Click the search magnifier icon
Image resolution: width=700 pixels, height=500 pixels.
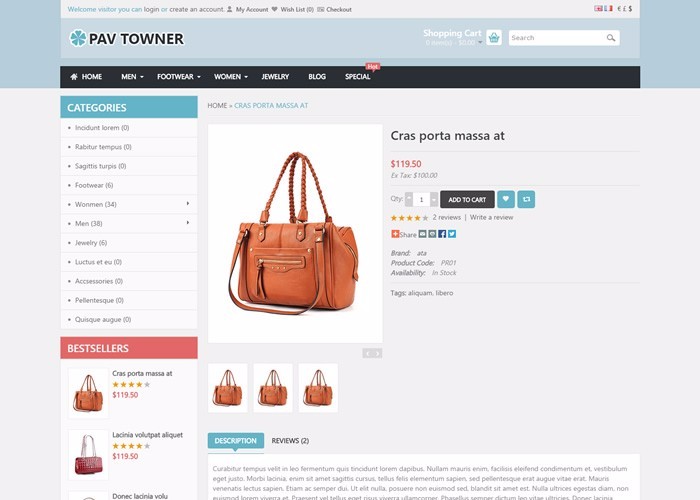click(x=611, y=38)
